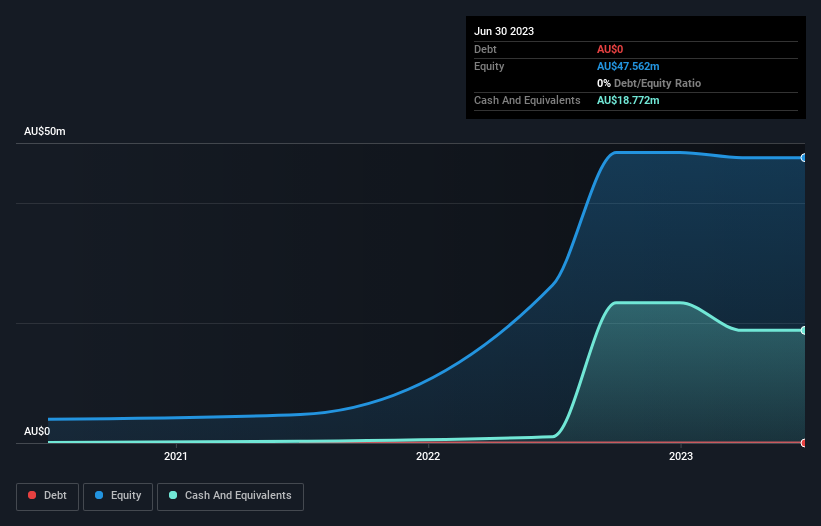The width and height of the screenshot is (821, 526).
Task: Click the AU$50m y-axis label
Action: click(x=45, y=131)
